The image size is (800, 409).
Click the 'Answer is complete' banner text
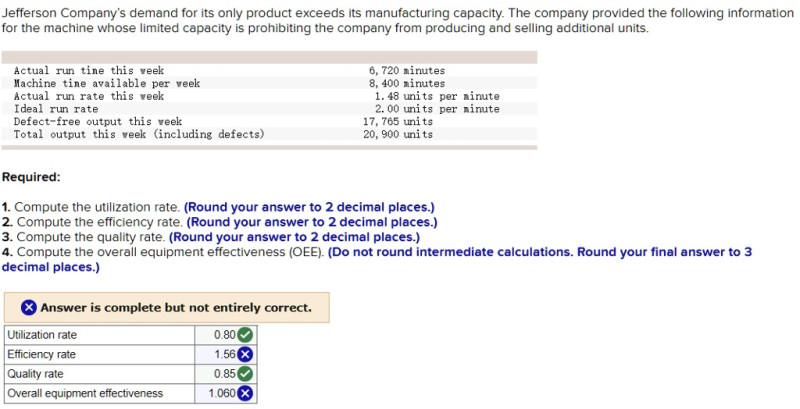pos(176,308)
